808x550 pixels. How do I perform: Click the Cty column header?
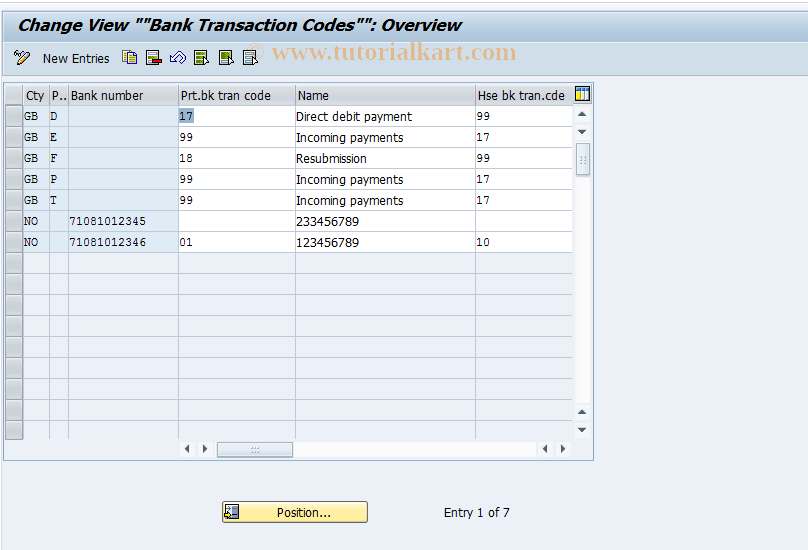(36, 95)
